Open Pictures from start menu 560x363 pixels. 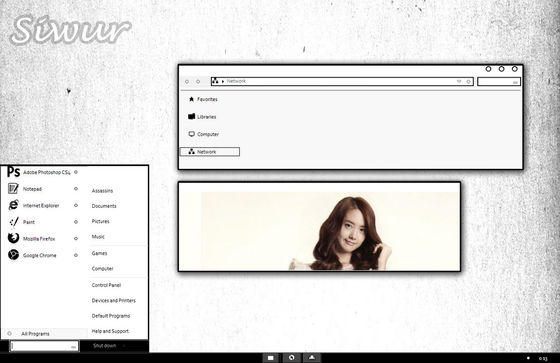pos(100,222)
